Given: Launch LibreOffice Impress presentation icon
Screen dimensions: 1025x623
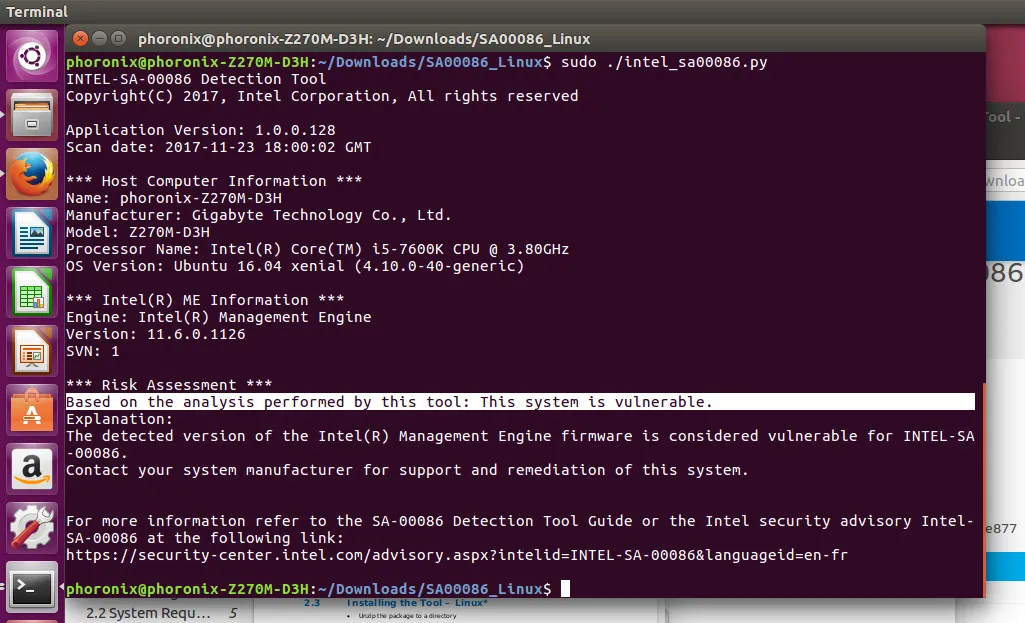Looking at the screenshot, I should click(32, 351).
